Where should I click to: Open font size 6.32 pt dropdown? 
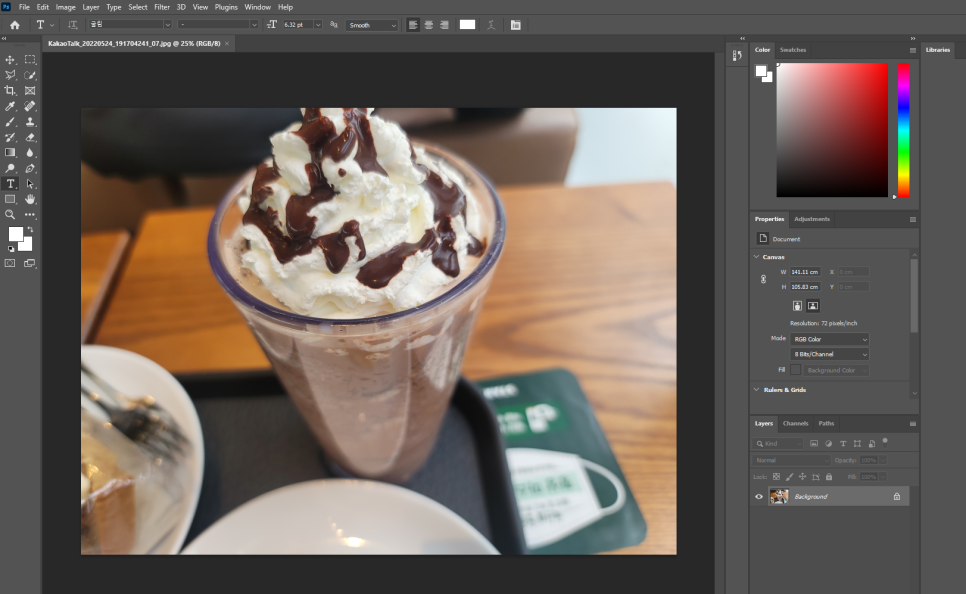(x=318, y=25)
